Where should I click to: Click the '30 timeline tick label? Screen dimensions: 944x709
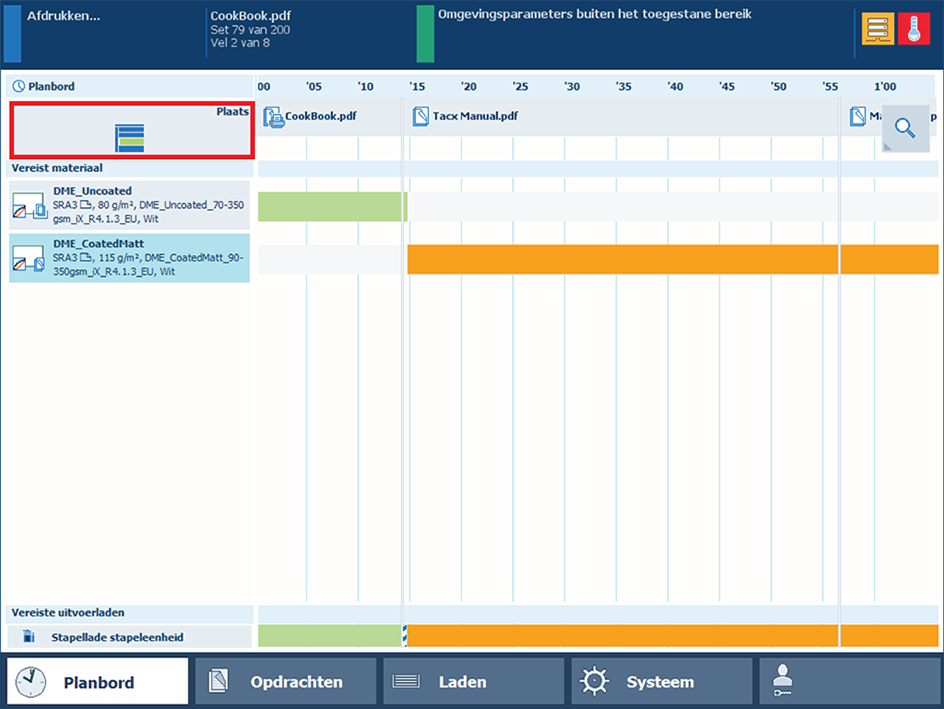pyautogui.click(x=572, y=87)
